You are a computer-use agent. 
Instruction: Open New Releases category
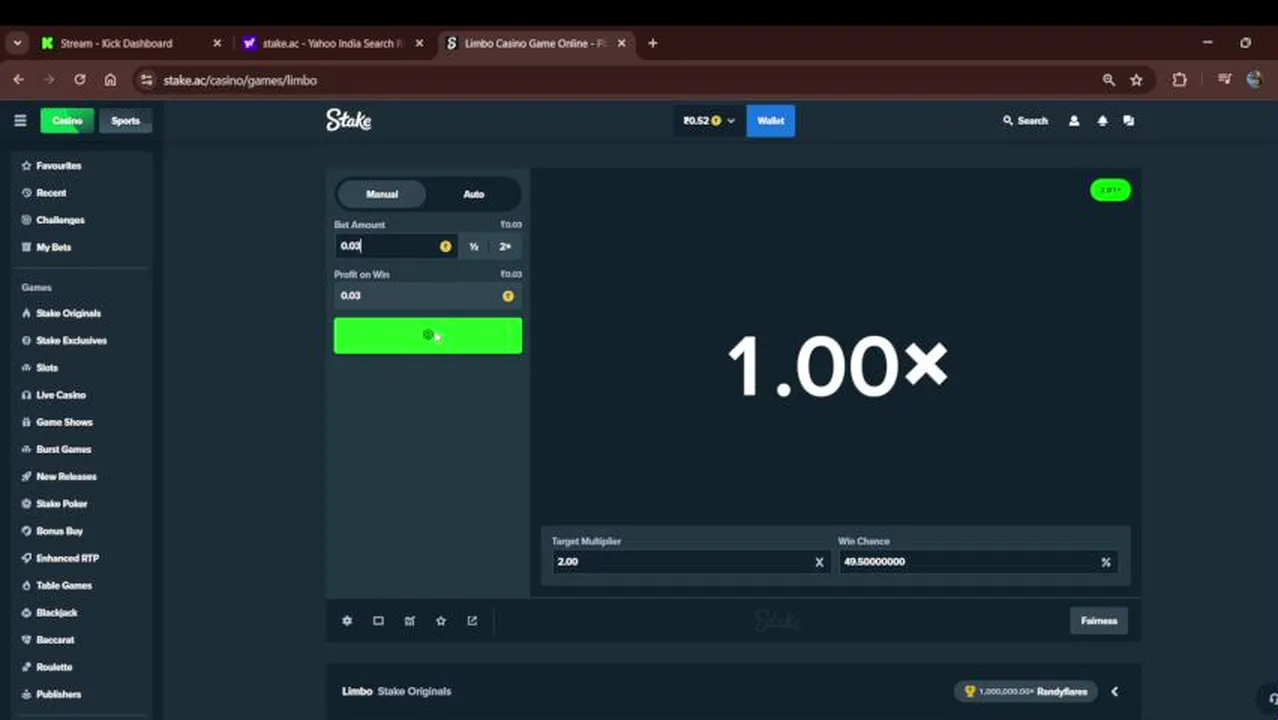(x=66, y=477)
